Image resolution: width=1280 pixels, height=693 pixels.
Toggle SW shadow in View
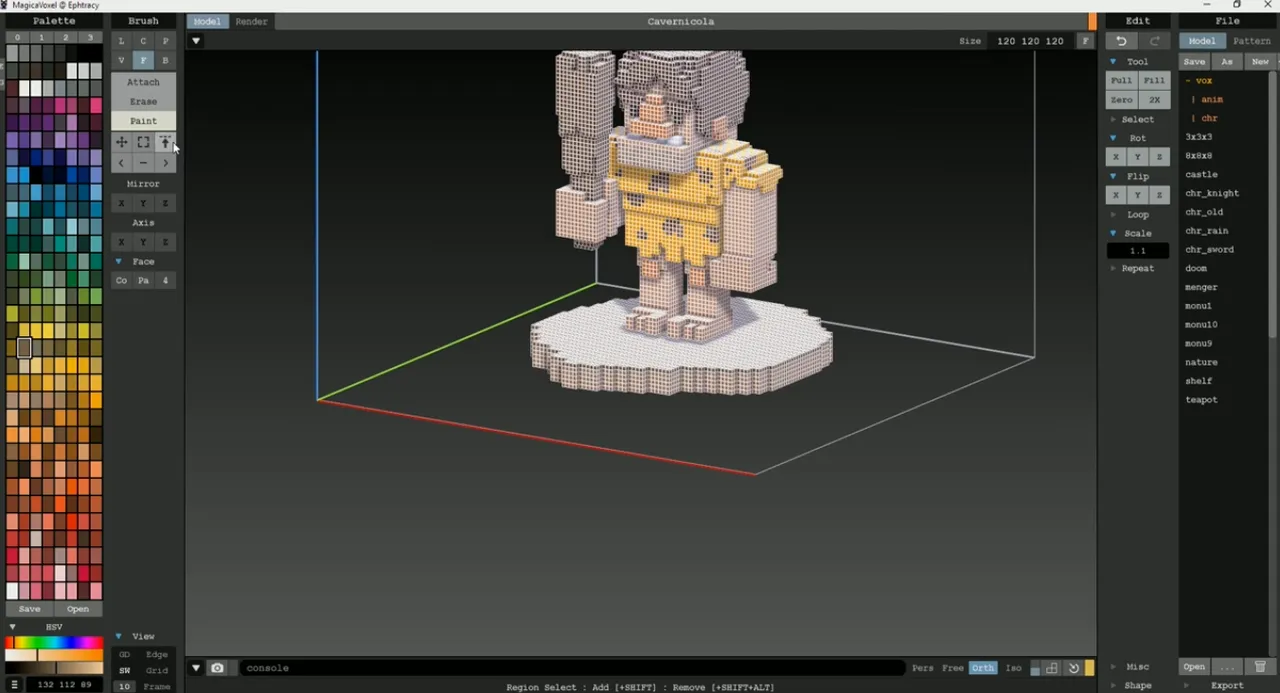(x=125, y=671)
